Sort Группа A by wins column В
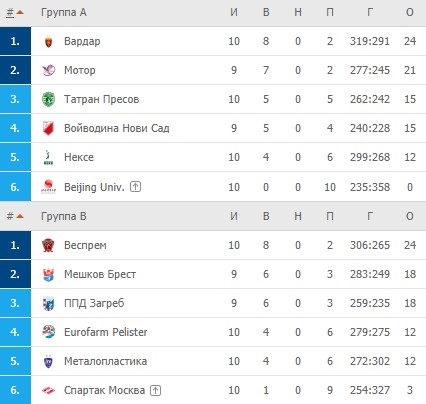The height and width of the screenshot is (404, 426). coord(266,13)
